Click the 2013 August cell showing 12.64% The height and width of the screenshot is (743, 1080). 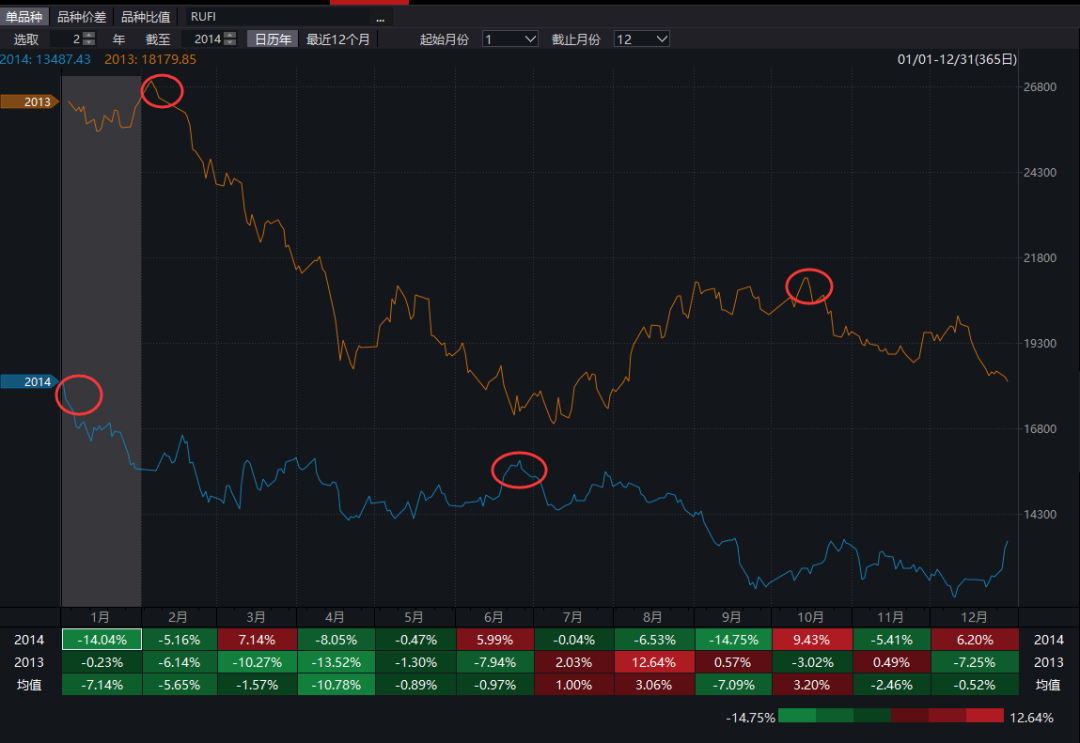pos(653,662)
